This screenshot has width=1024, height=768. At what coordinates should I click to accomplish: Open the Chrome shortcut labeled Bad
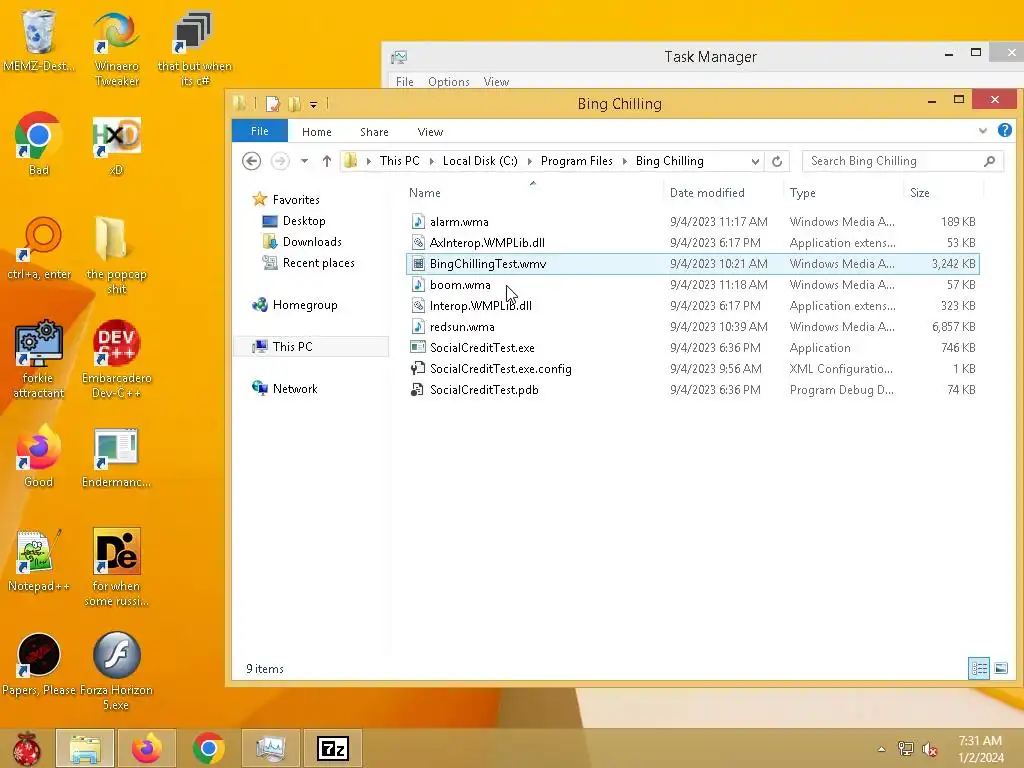39,144
